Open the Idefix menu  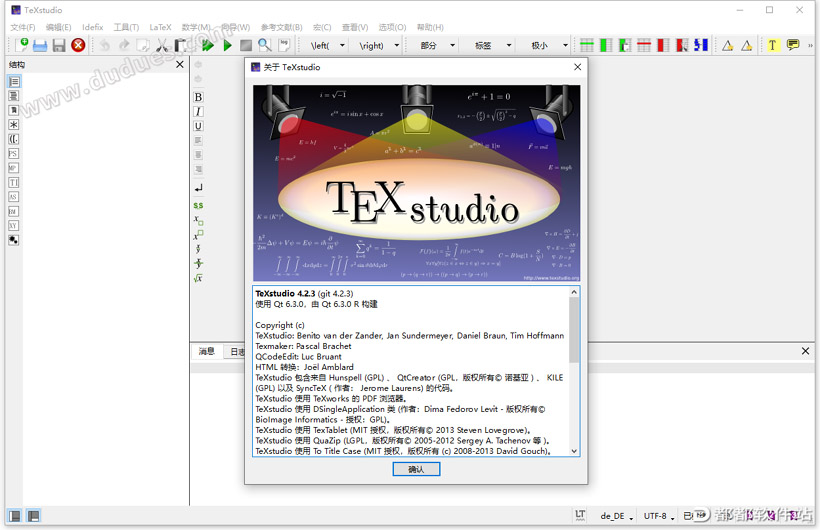point(93,27)
